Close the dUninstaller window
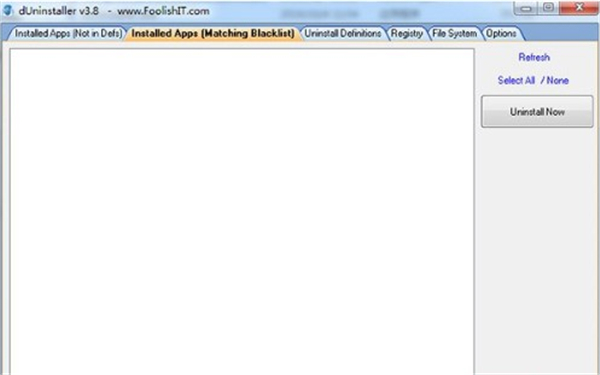Viewport: 600px width, 375px height. click(x=579, y=8)
